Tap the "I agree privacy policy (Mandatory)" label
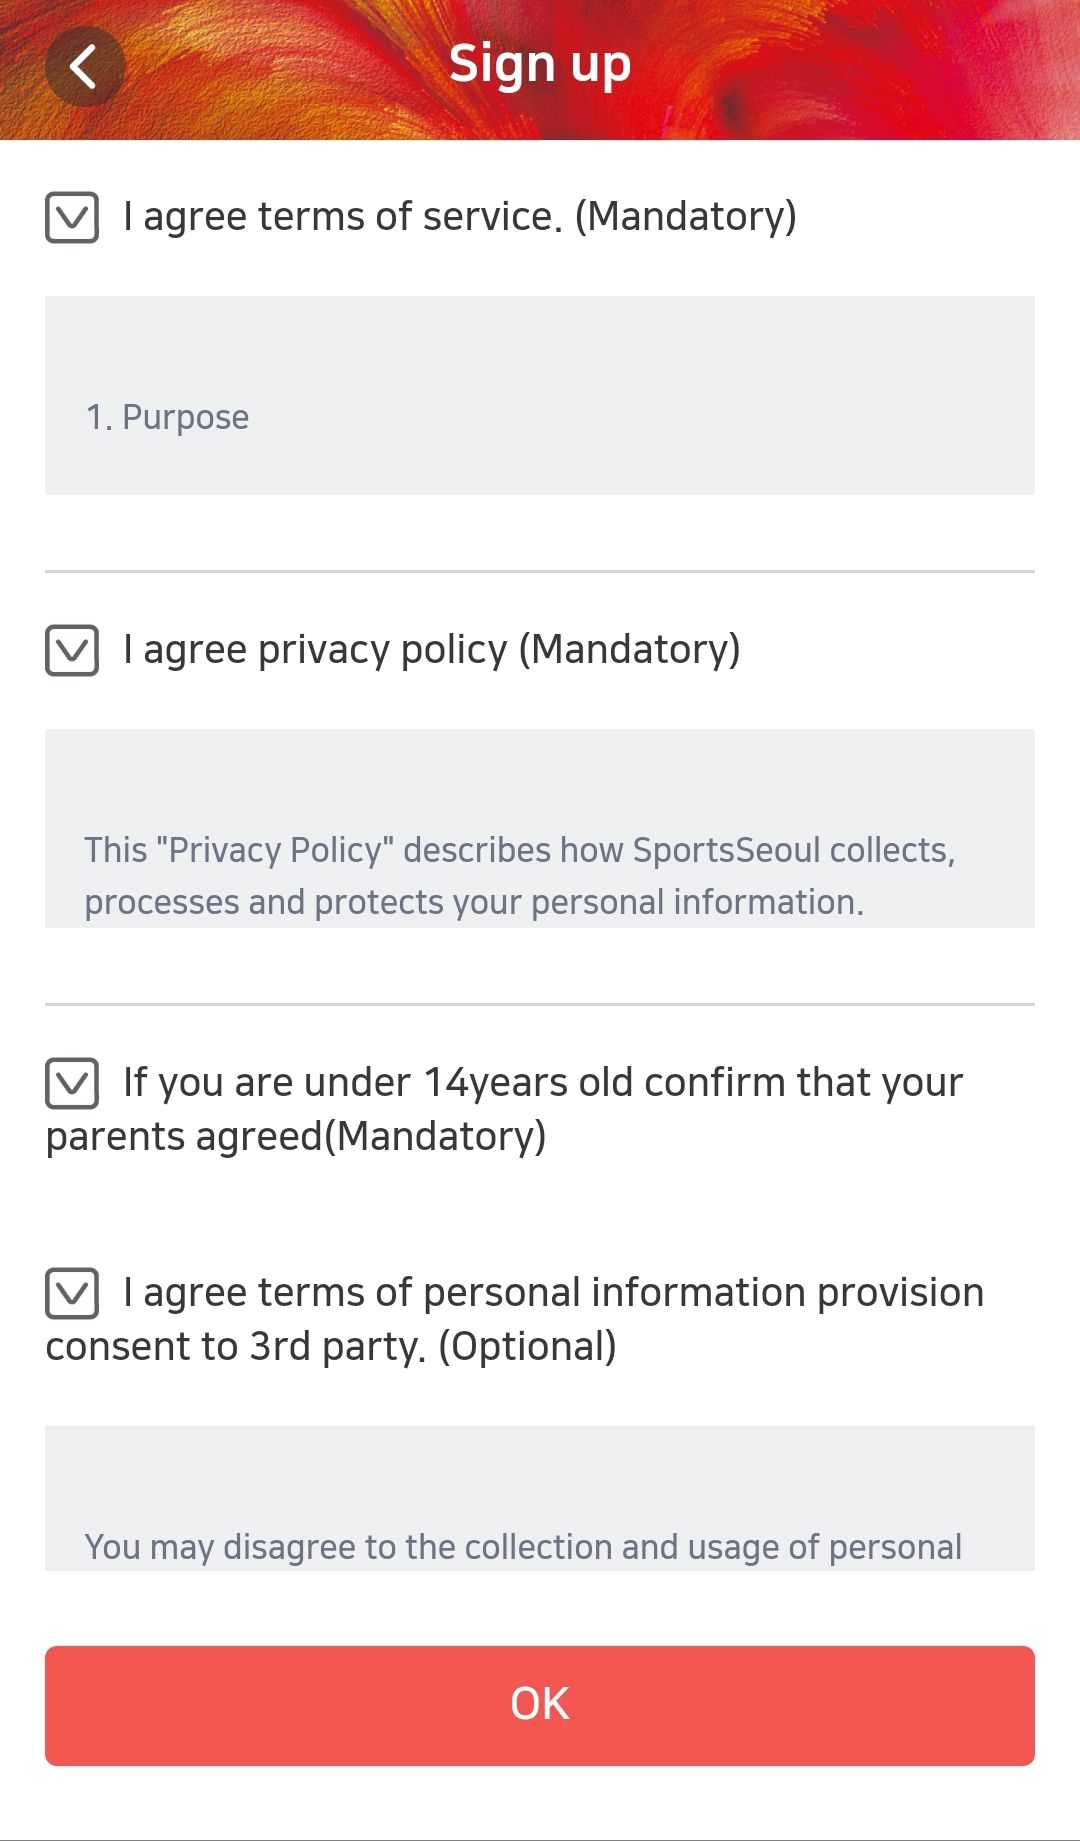This screenshot has height=1841, width=1080. click(431, 650)
